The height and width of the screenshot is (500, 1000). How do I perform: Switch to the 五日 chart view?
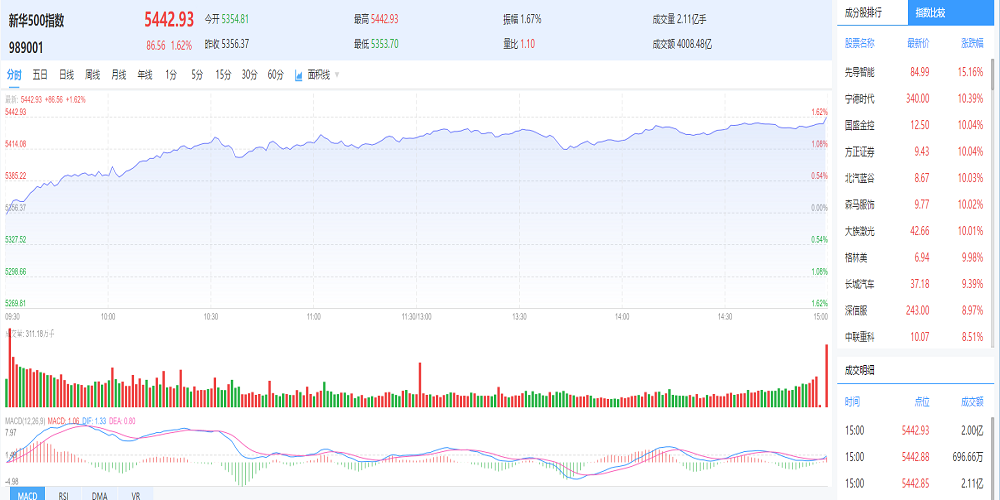click(x=40, y=75)
